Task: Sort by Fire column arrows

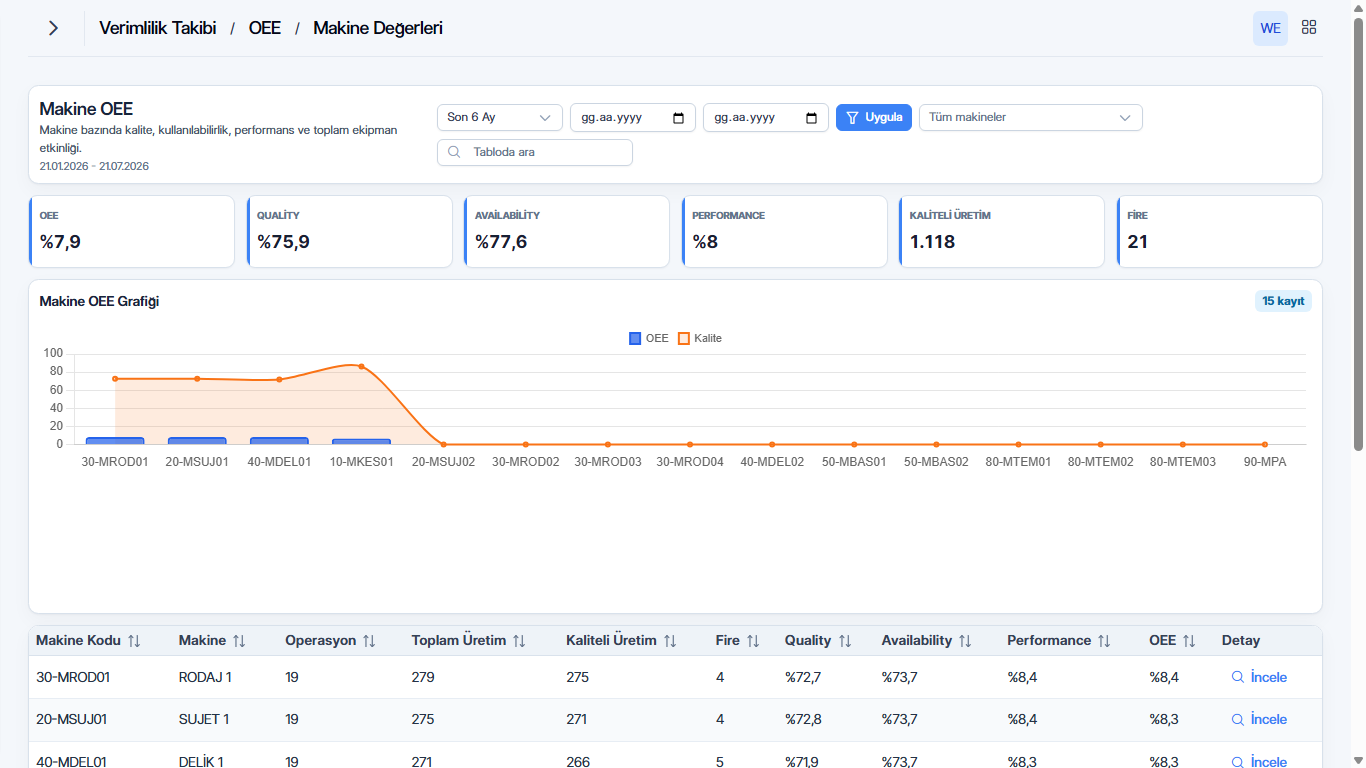Action: tap(753, 641)
